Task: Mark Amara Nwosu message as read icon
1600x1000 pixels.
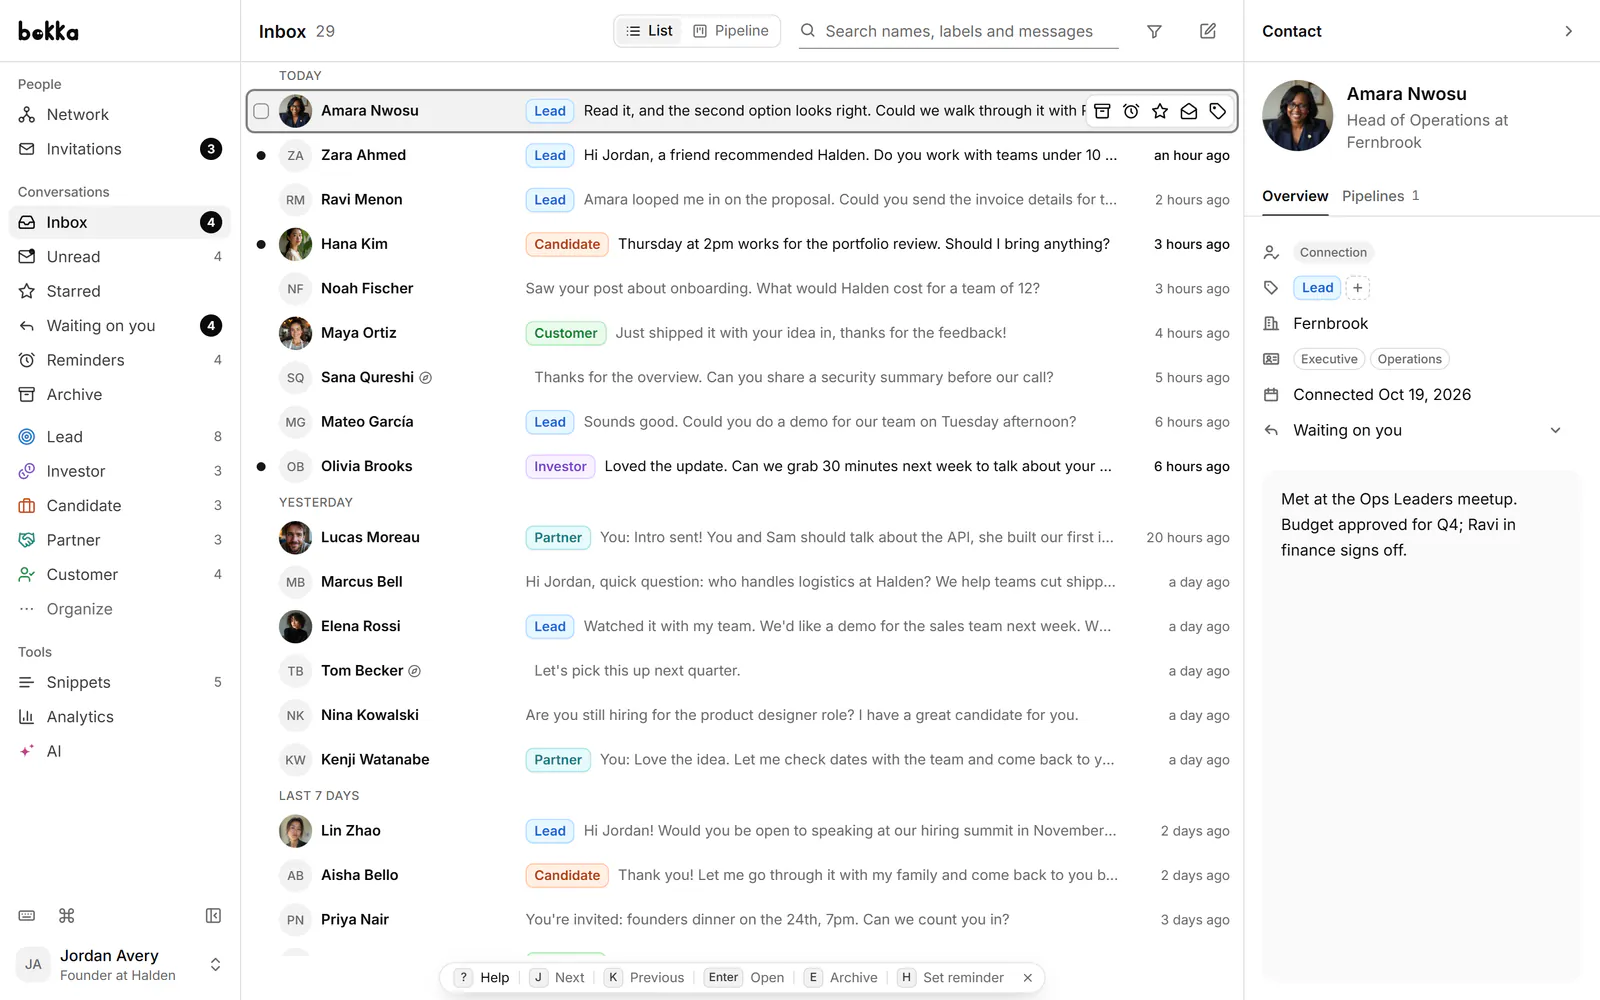Action: tap(1189, 111)
